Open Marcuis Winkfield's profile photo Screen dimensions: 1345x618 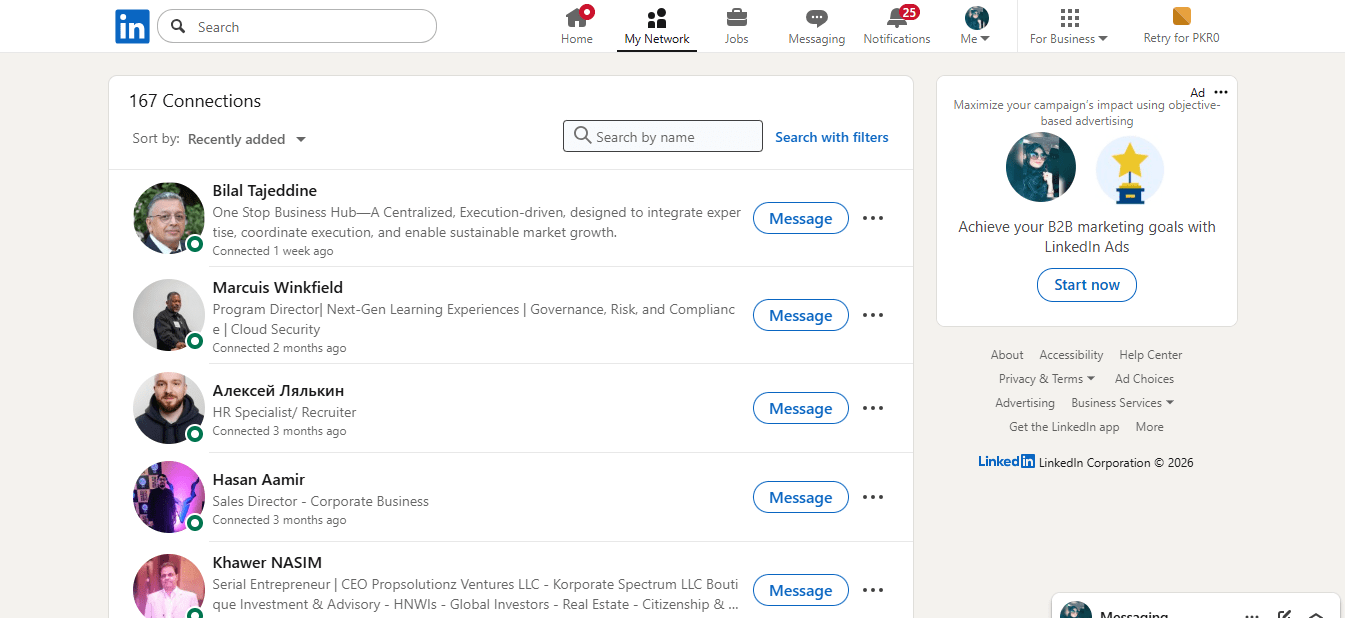[168, 314]
